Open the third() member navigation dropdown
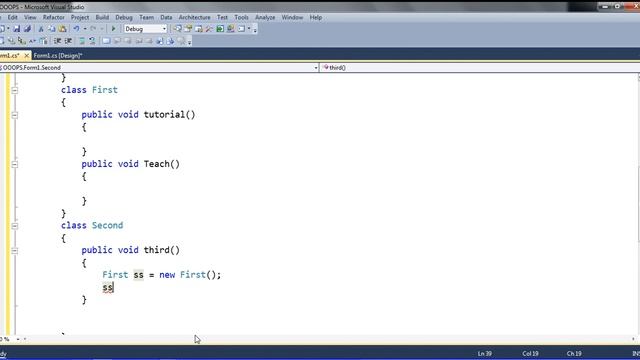640x360 pixels. click(480, 68)
